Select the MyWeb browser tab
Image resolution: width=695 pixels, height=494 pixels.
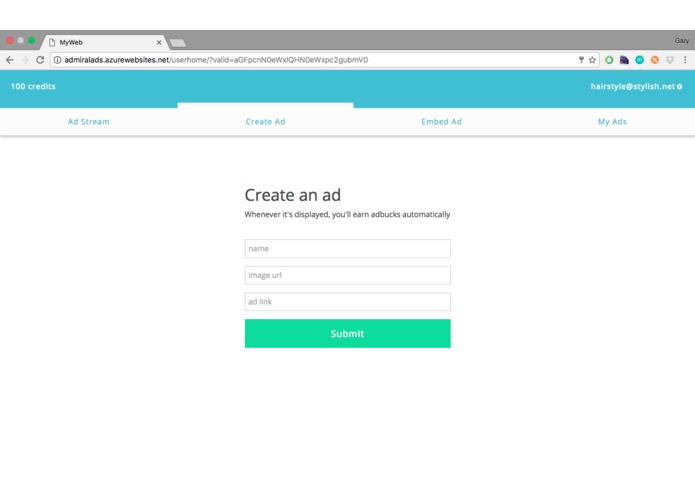click(104, 43)
